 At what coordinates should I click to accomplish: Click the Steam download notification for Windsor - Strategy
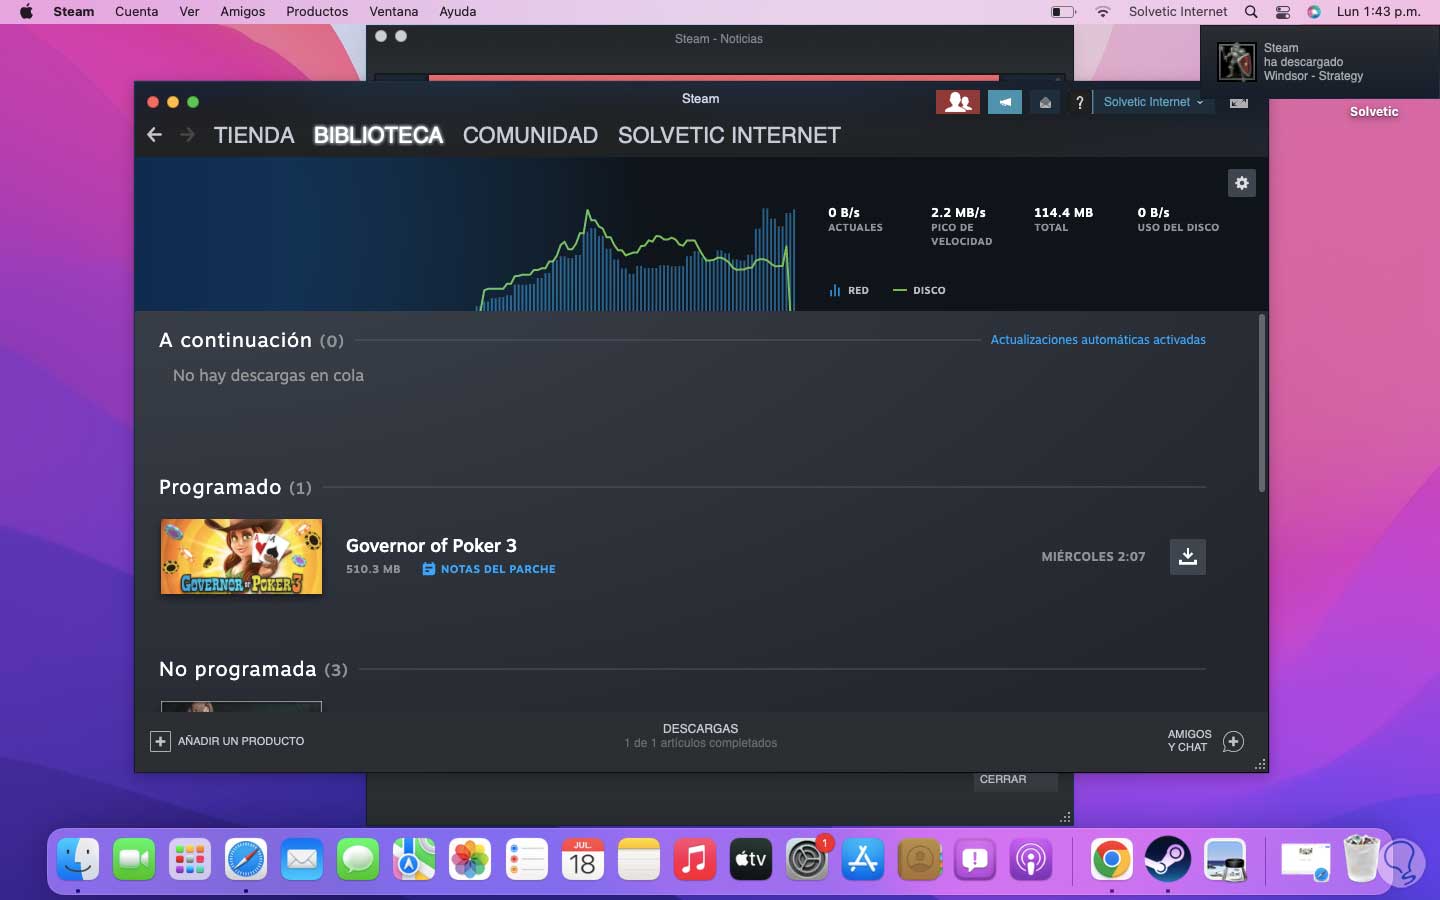click(x=1320, y=62)
